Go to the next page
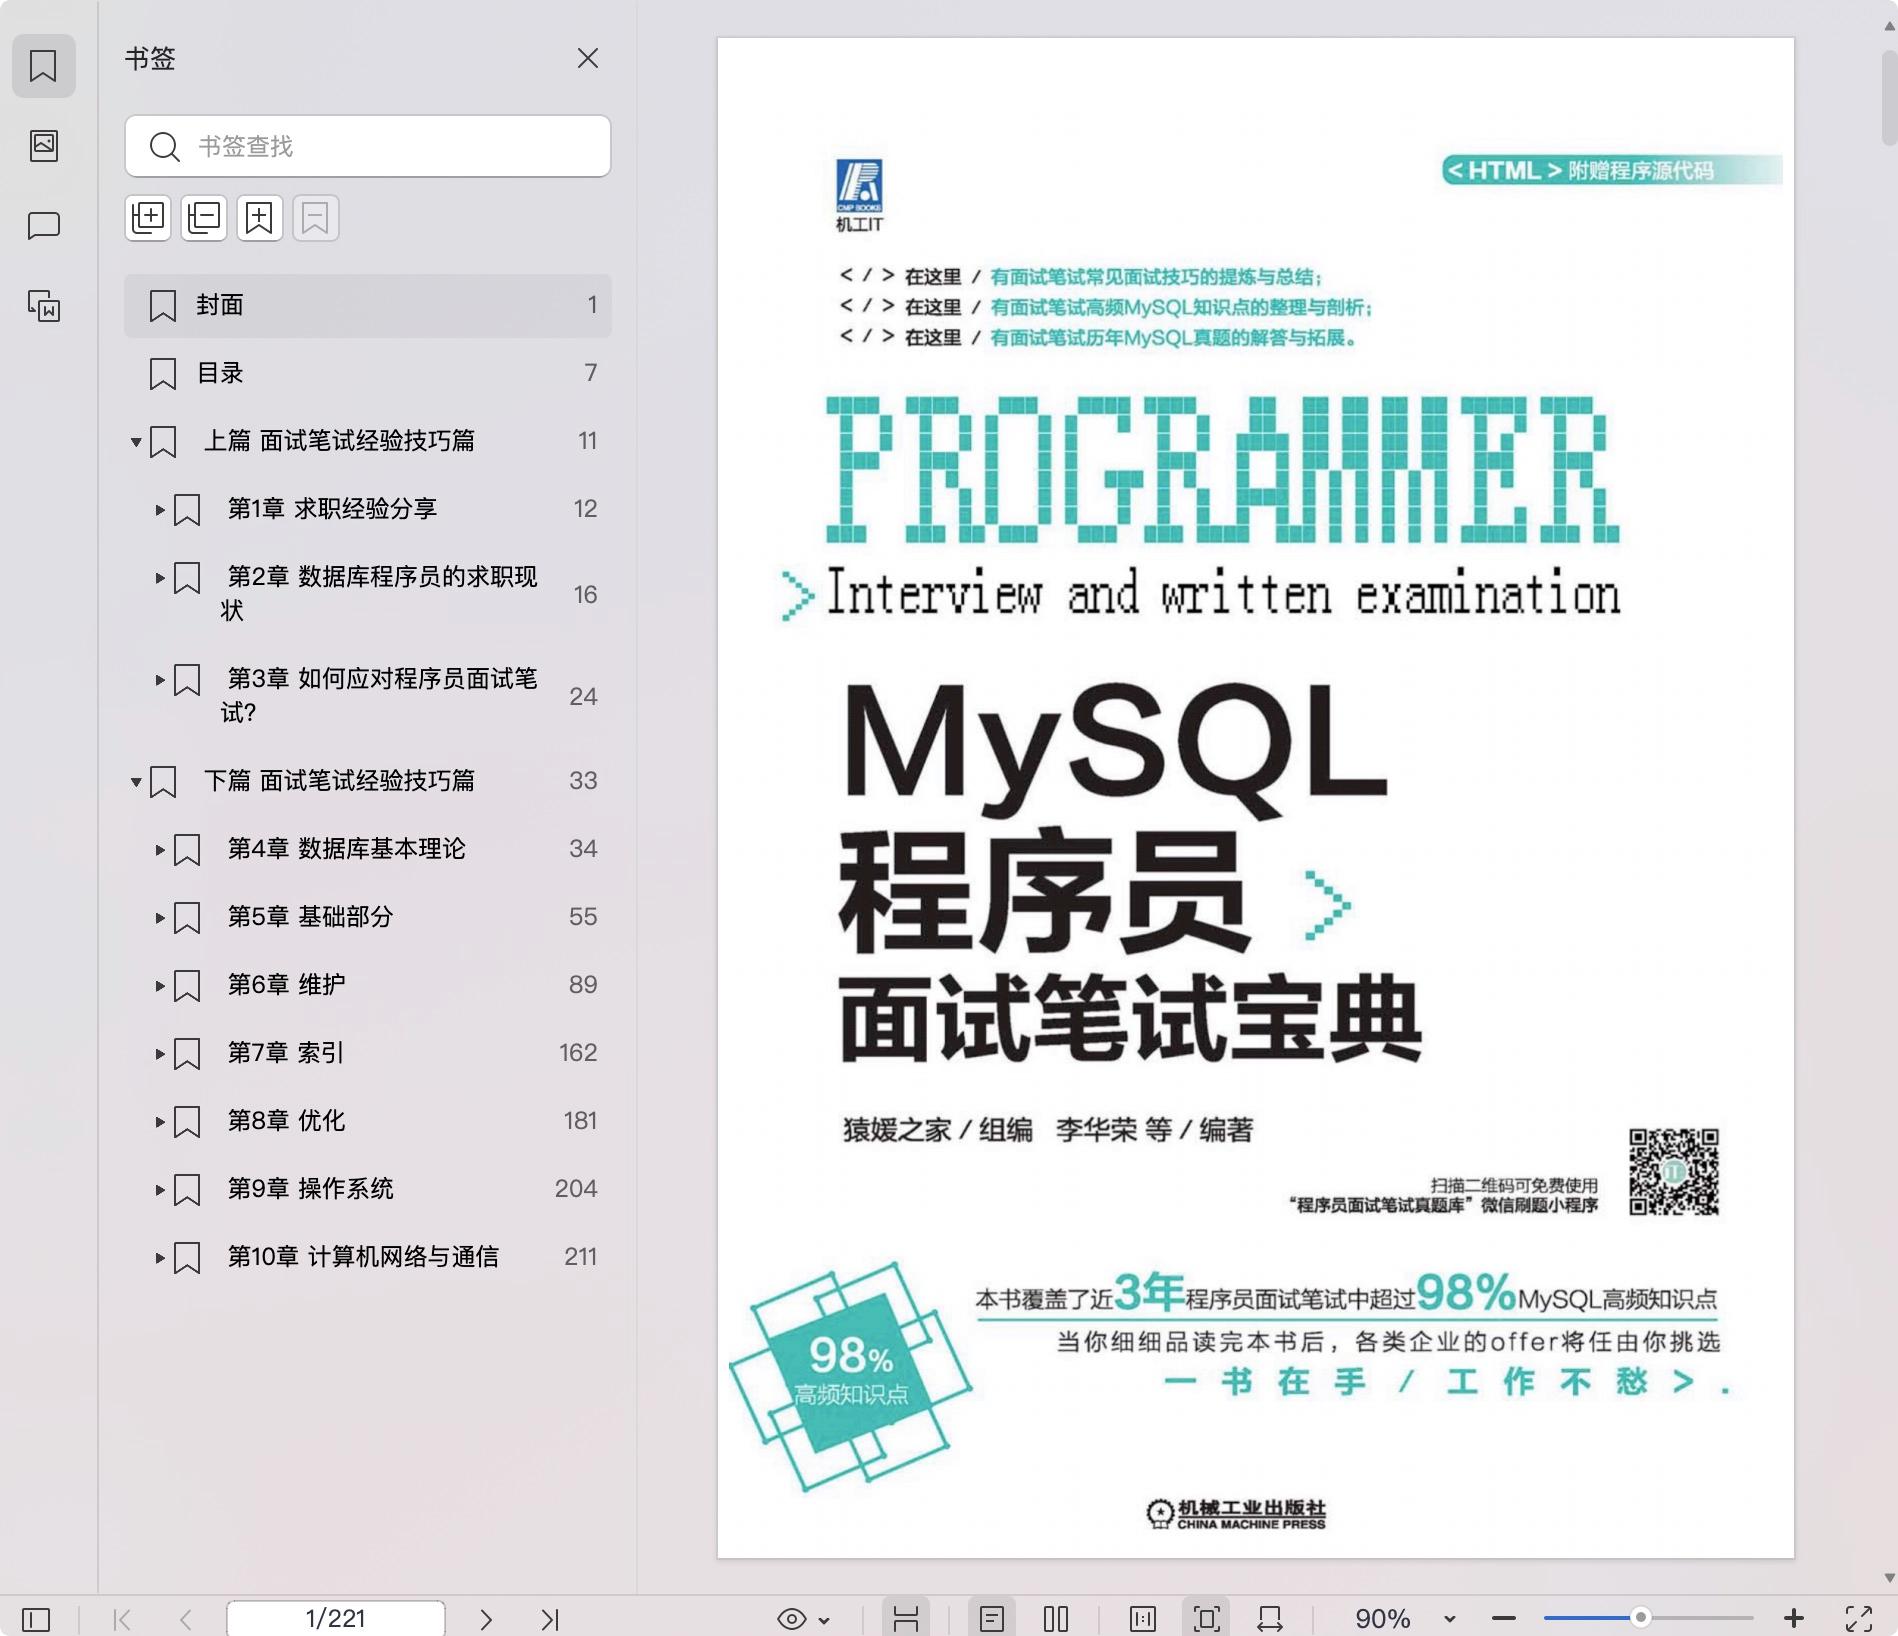The image size is (1898, 1636). [486, 1619]
